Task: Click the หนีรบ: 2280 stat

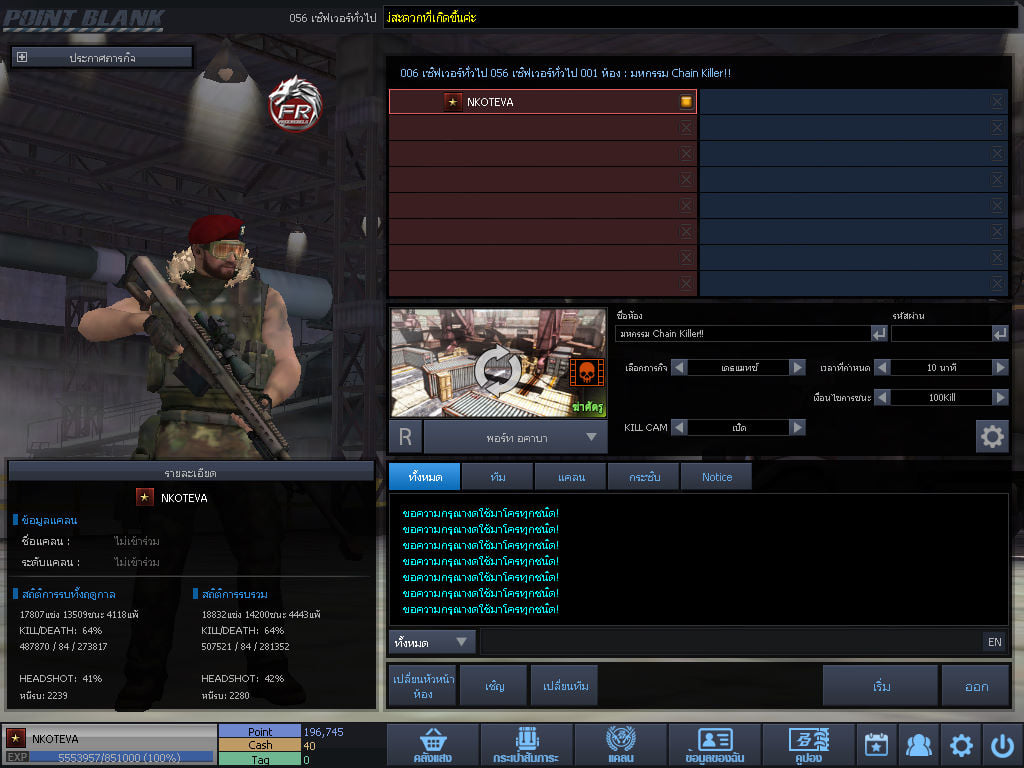Action: [x=225, y=696]
